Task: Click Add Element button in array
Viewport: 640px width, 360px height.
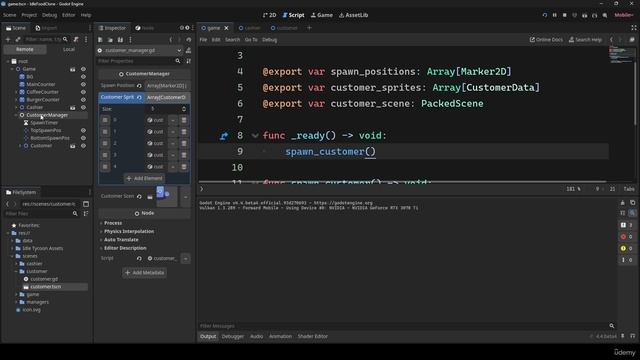Action: point(144,178)
